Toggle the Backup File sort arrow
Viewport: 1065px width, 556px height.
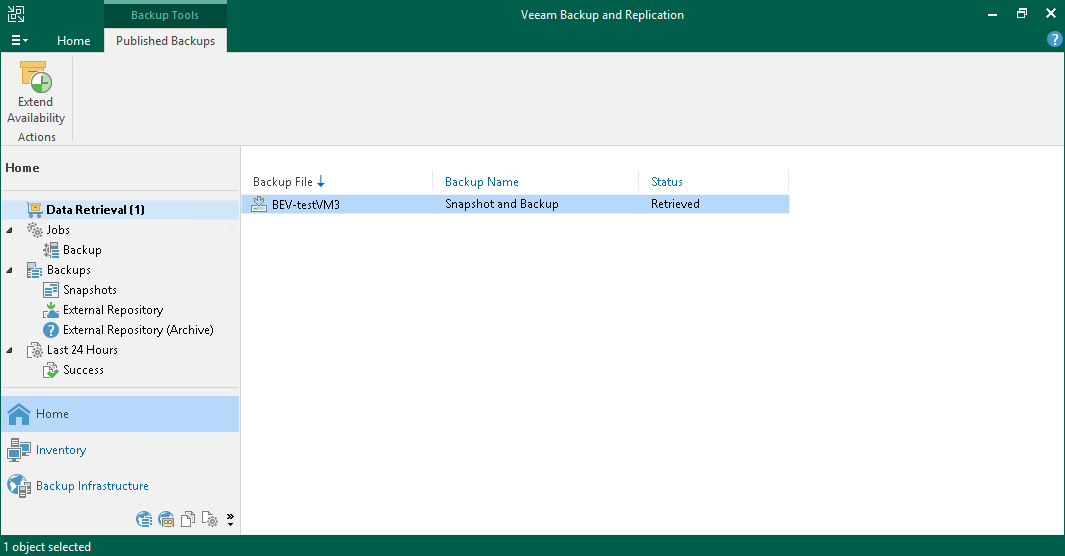pos(321,182)
